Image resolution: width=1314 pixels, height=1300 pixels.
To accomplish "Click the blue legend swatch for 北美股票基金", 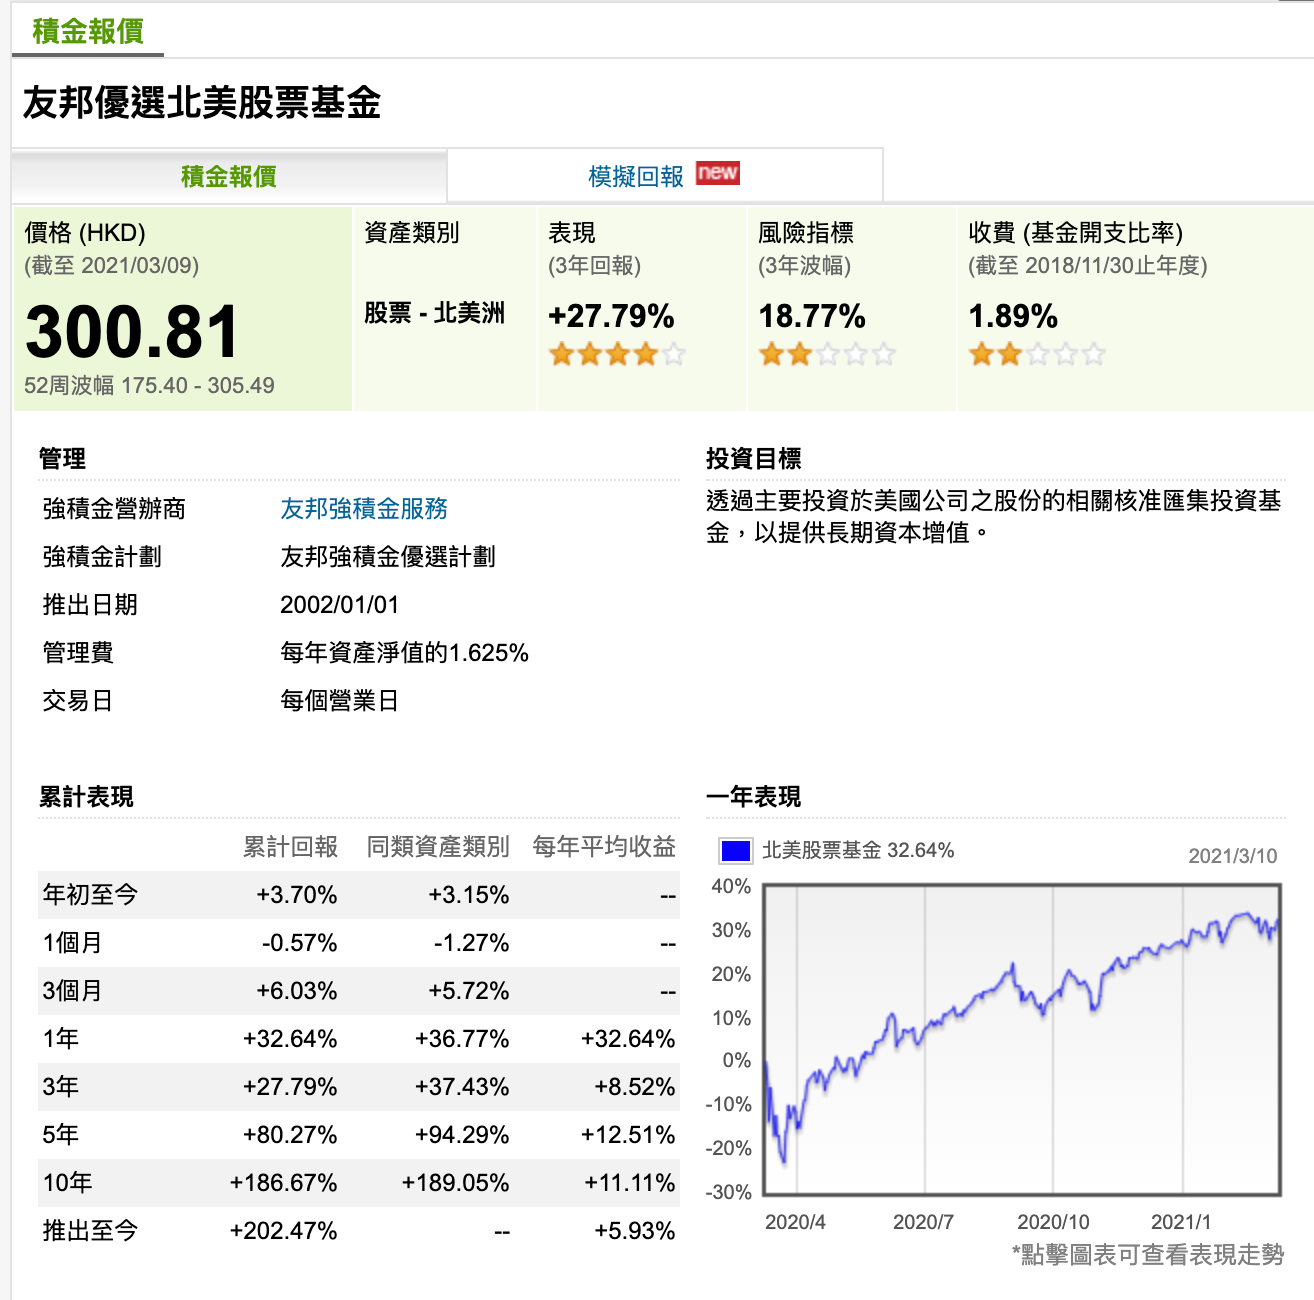I will (736, 851).
